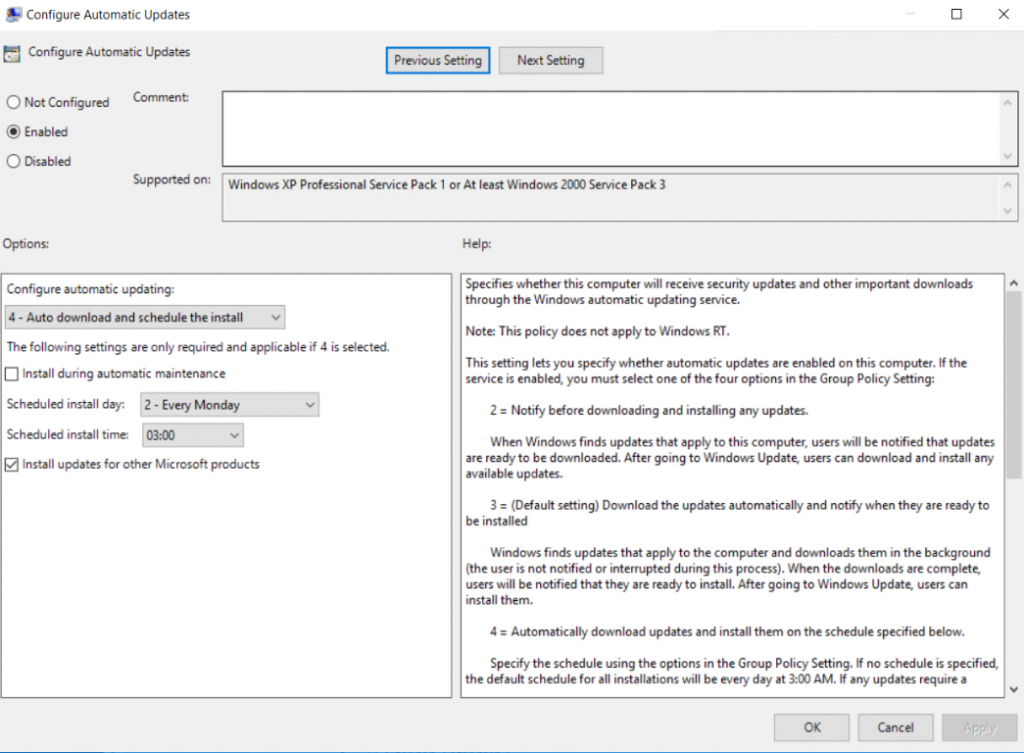Open Configure automatic updating dropdown

145,318
